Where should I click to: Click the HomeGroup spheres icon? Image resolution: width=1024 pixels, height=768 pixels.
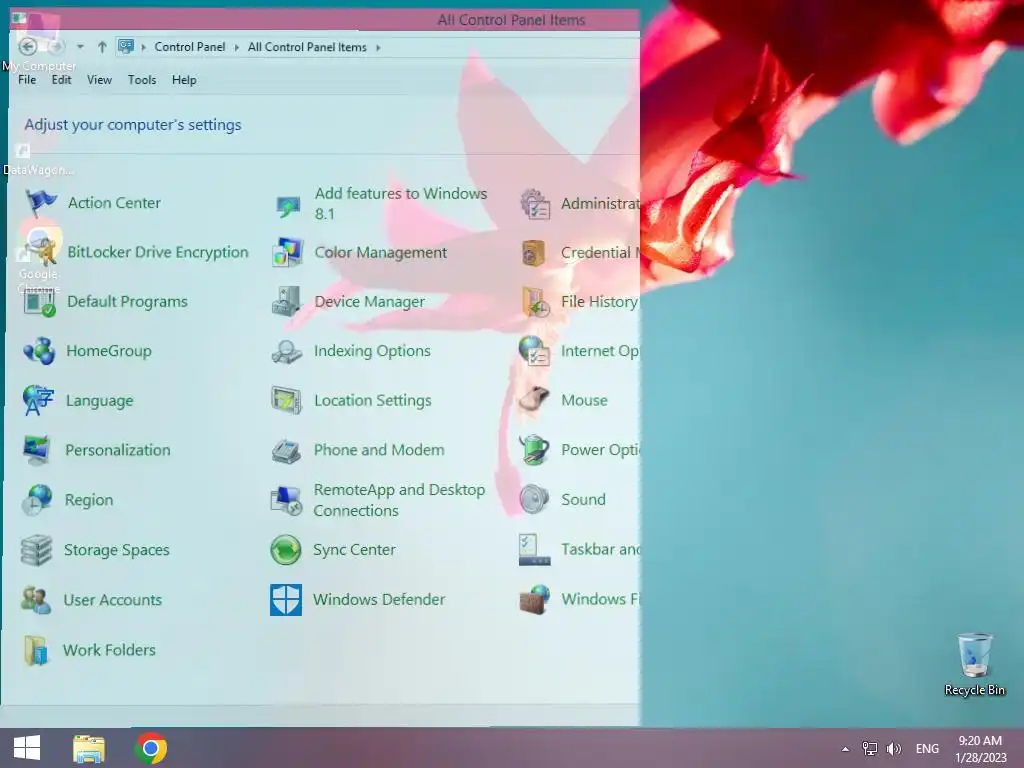coord(39,351)
